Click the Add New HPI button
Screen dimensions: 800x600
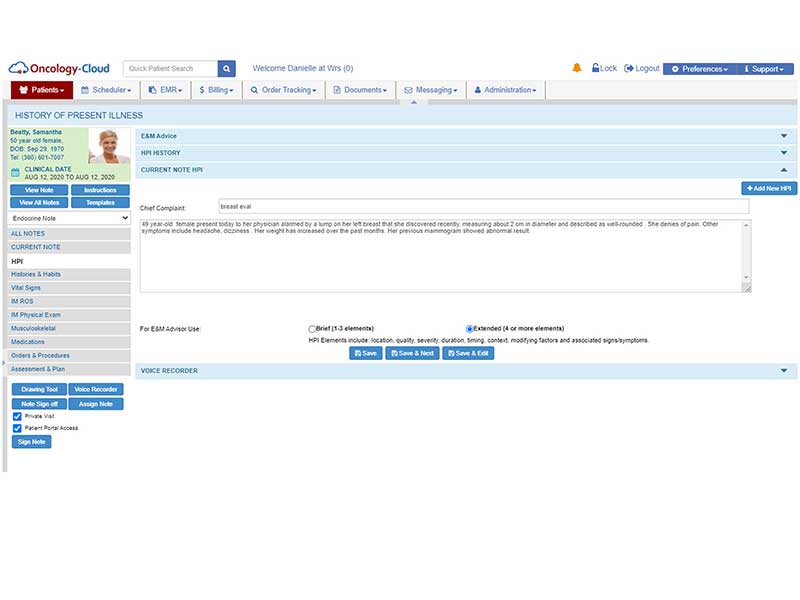769,188
